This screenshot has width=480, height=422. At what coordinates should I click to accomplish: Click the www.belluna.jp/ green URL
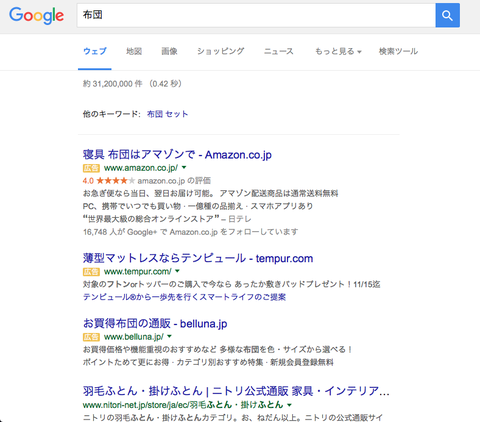(x=134, y=337)
